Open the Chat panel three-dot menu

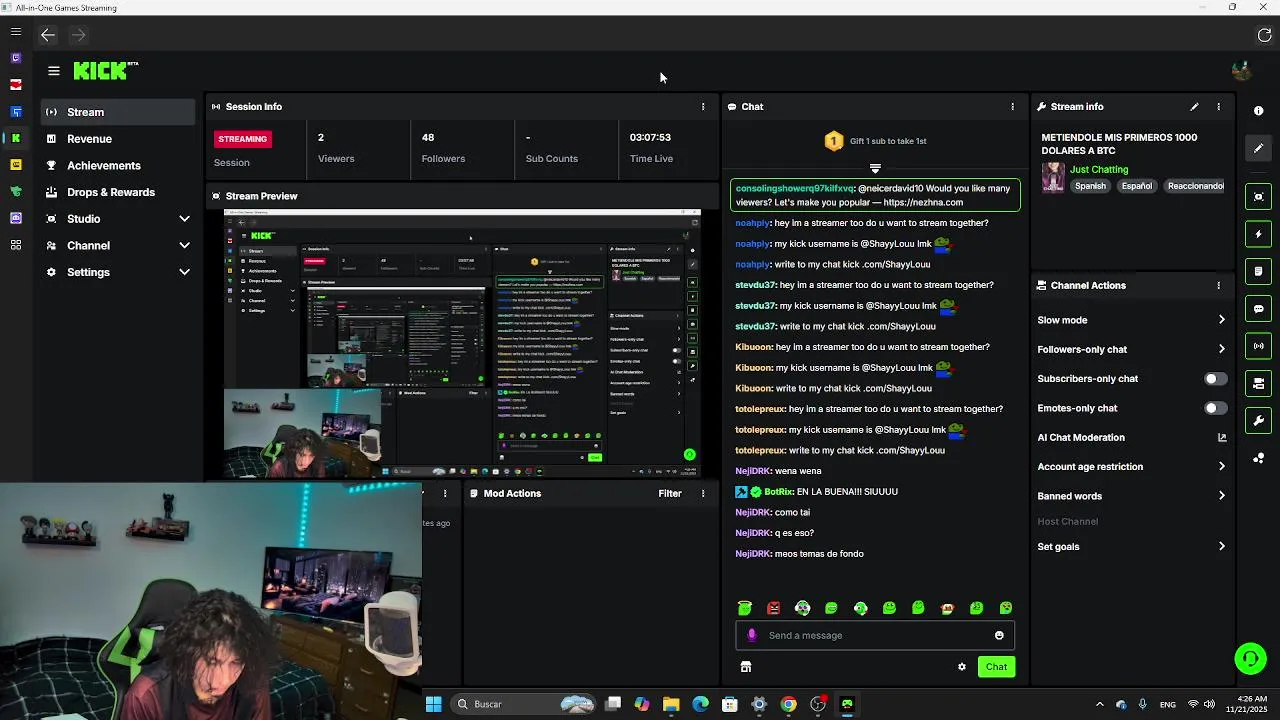[1012, 106]
